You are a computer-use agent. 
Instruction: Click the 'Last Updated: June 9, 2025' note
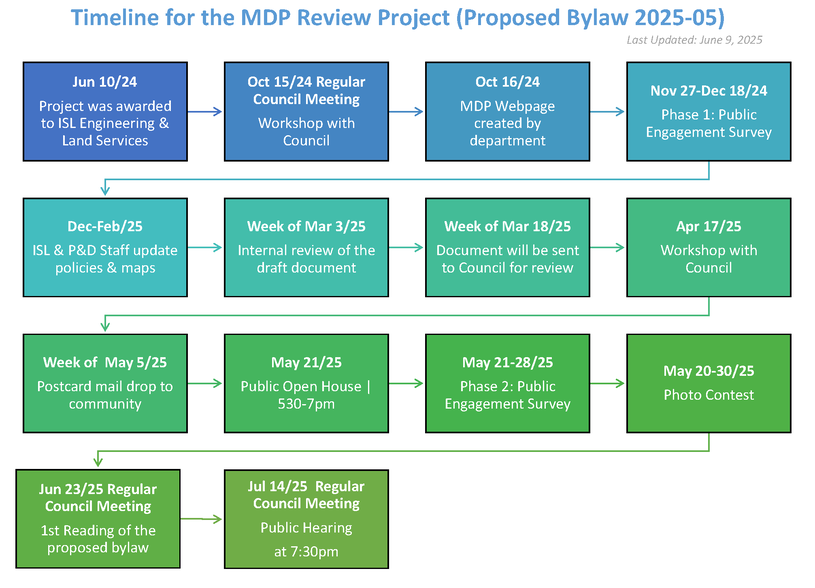(x=694, y=40)
